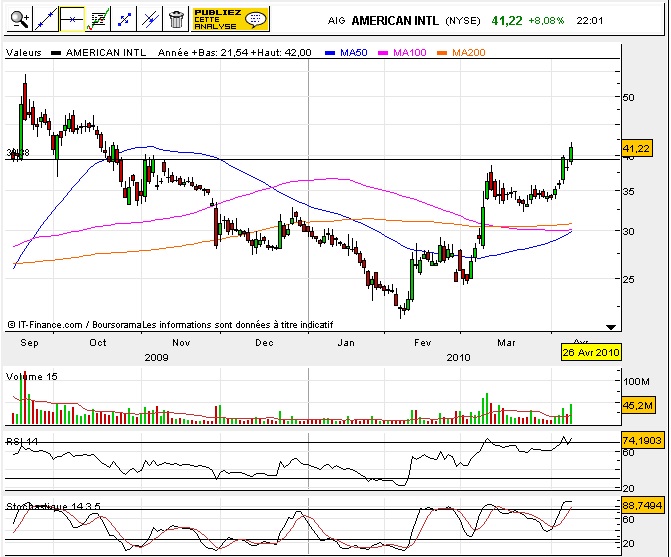Viewport: 671px width, 557px height.
Task: Select the parallel channel lines tool
Action: click(150, 19)
